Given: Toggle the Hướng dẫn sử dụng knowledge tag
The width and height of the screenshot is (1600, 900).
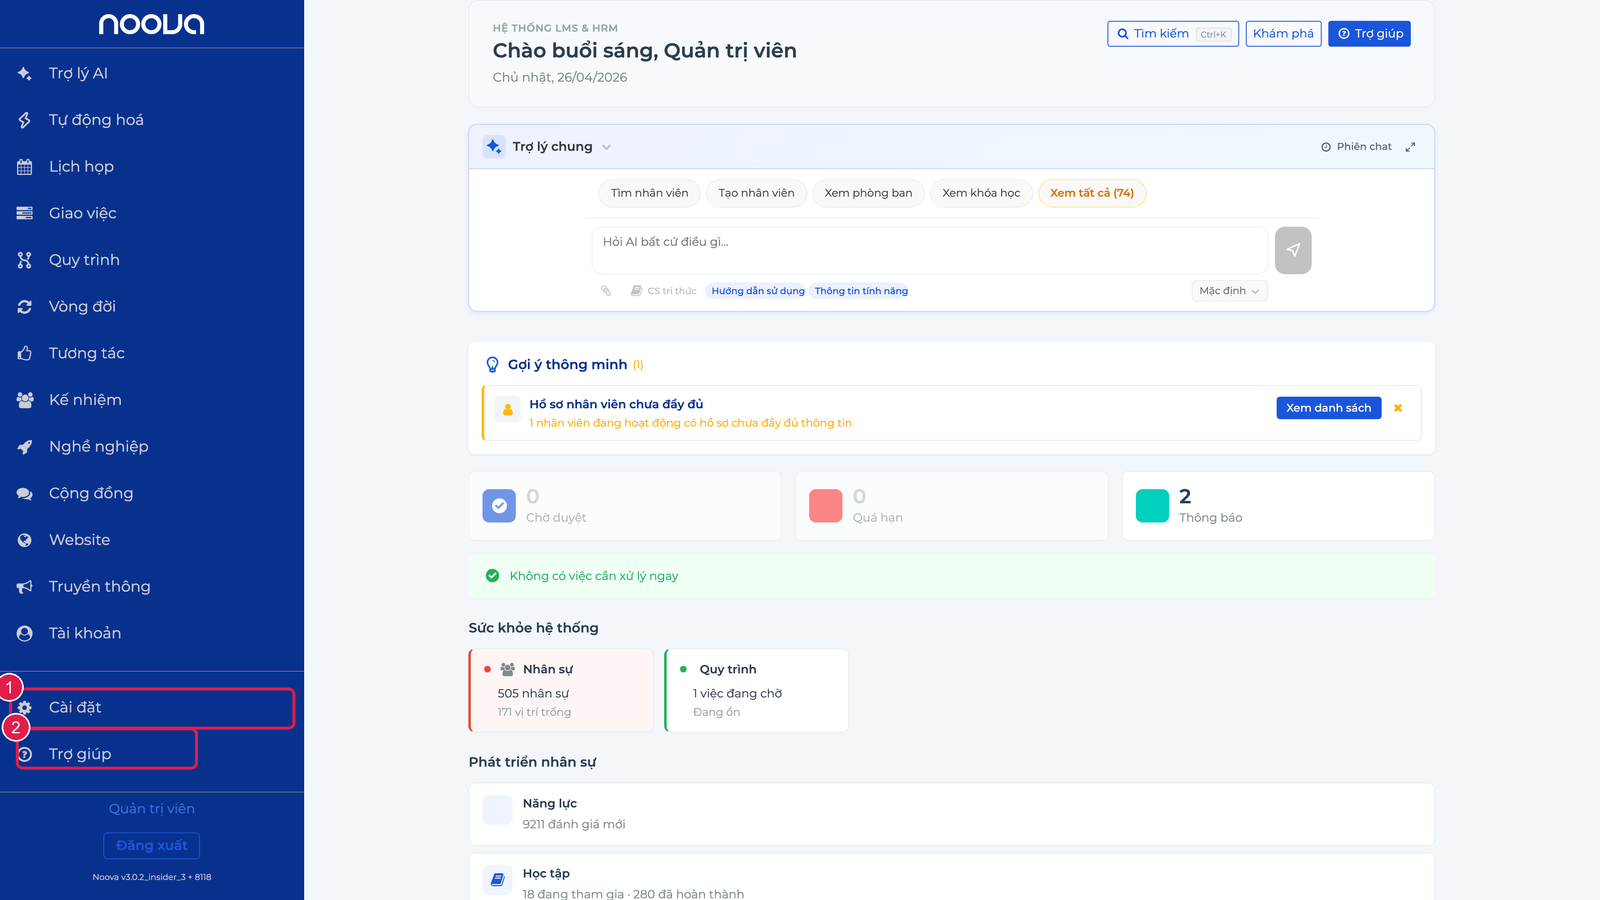Looking at the screenshot, I should click(x=758, y=291).
